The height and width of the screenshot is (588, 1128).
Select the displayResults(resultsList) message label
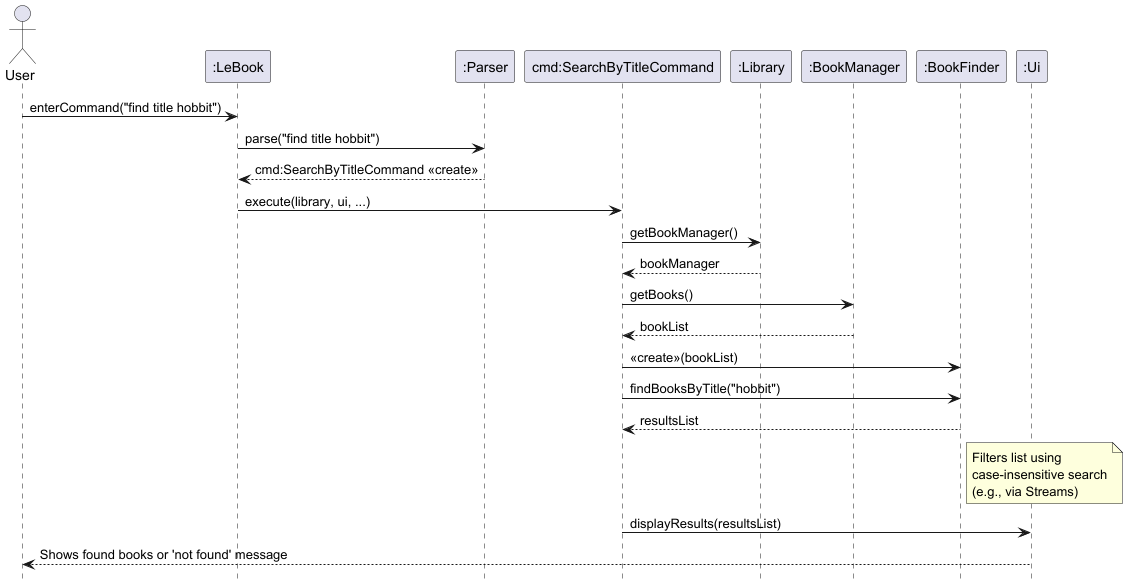tap(705, 524)
